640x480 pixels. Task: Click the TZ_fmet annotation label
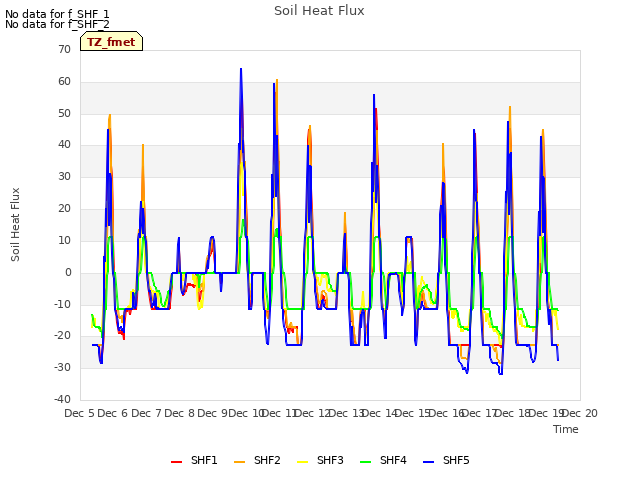111,42
